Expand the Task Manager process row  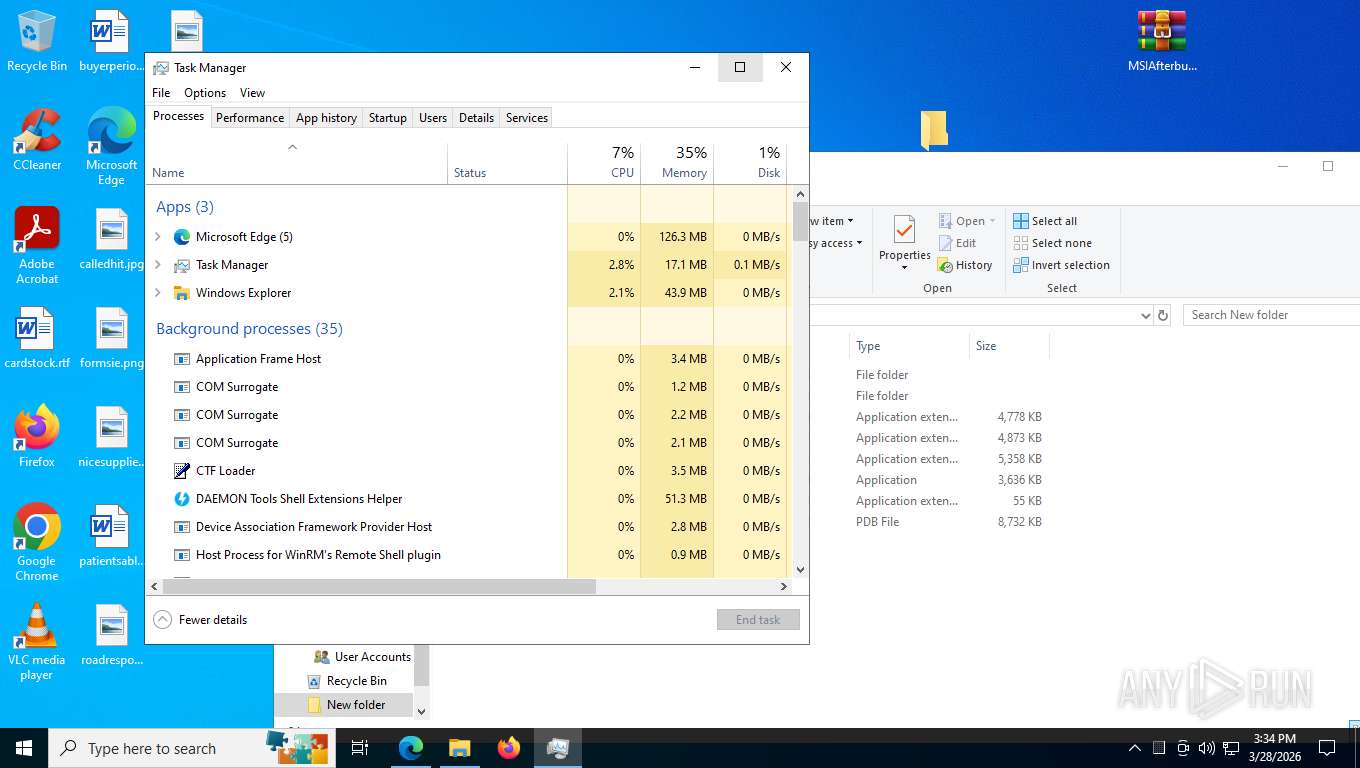(x=158, y=265)
